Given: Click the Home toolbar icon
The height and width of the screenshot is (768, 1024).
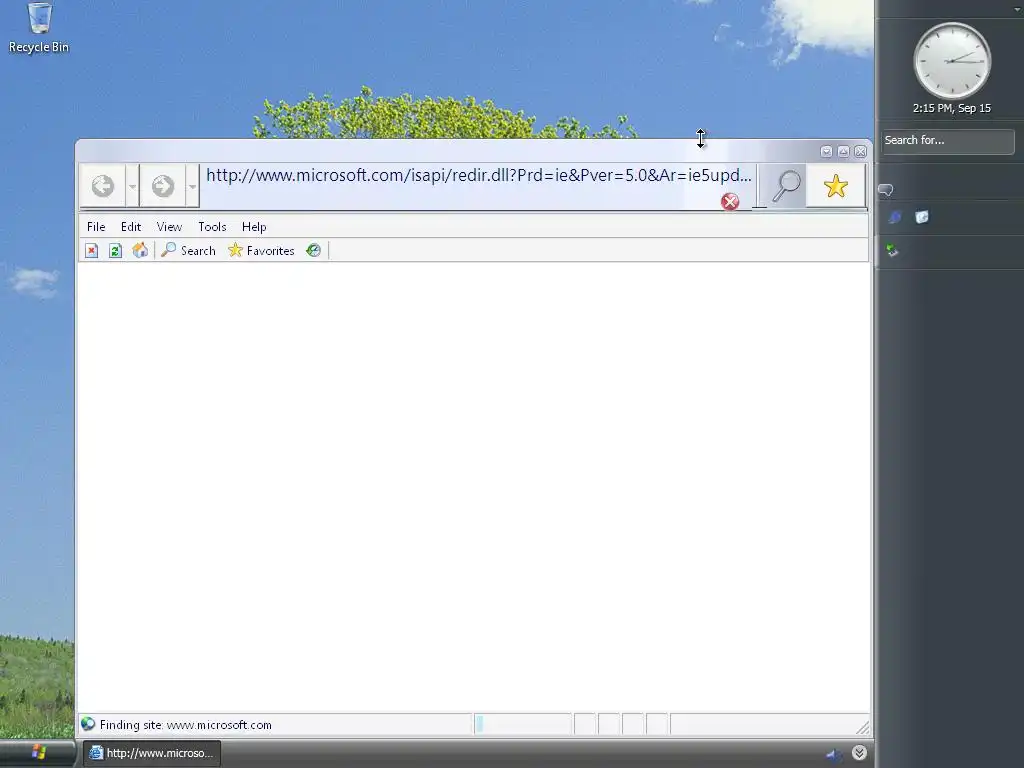Looking at the screenshot, I should (140, 250).
